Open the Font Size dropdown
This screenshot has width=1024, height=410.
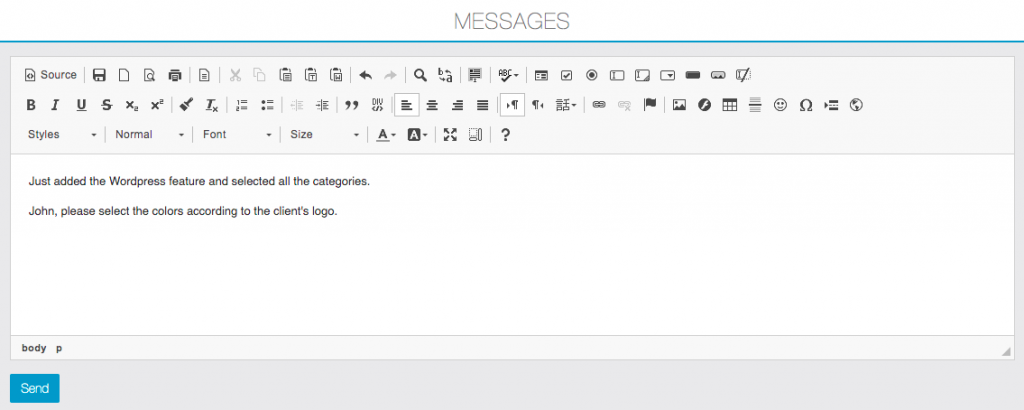click(324, 135)
